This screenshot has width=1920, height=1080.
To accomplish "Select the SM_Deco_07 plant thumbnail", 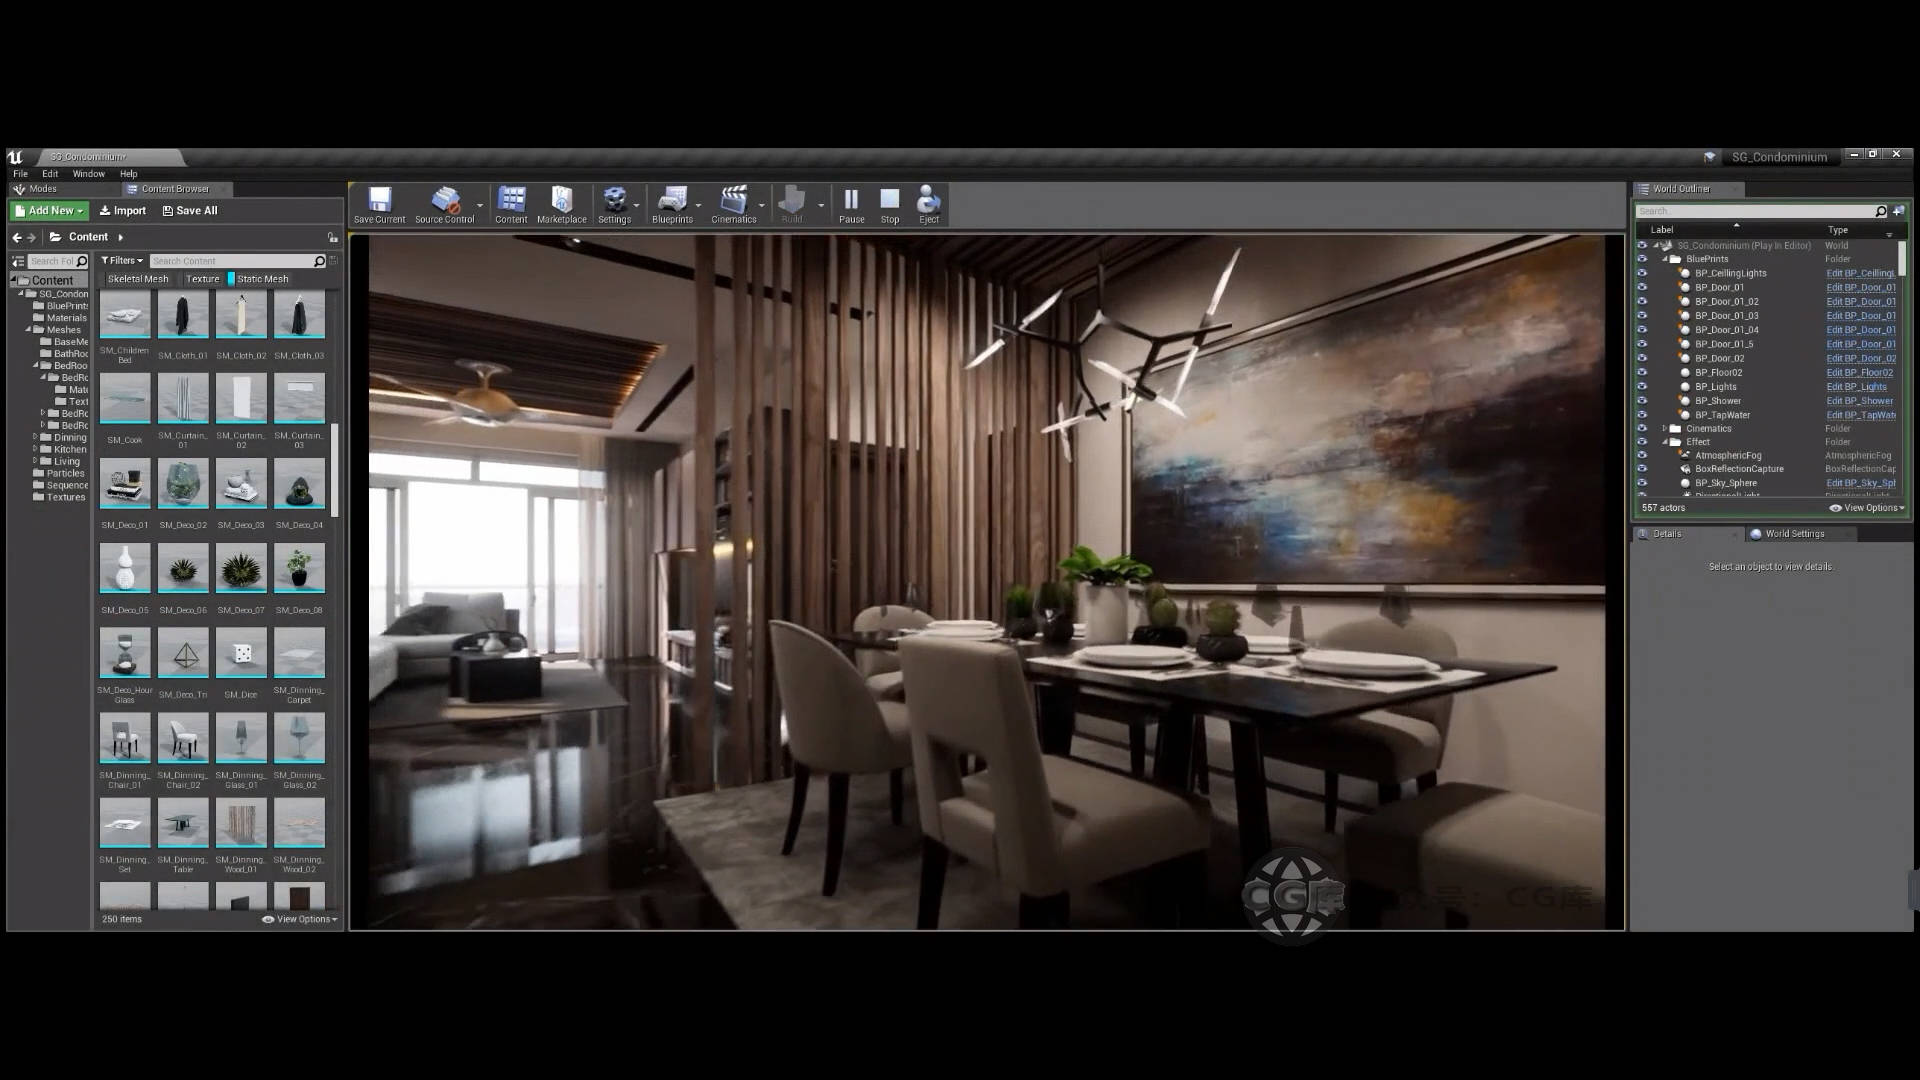I will point(241,570).
